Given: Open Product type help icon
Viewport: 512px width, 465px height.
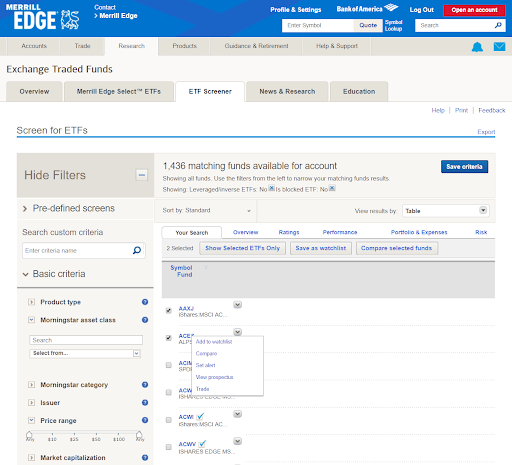Looking at the screenshot, I should [145, 302].
